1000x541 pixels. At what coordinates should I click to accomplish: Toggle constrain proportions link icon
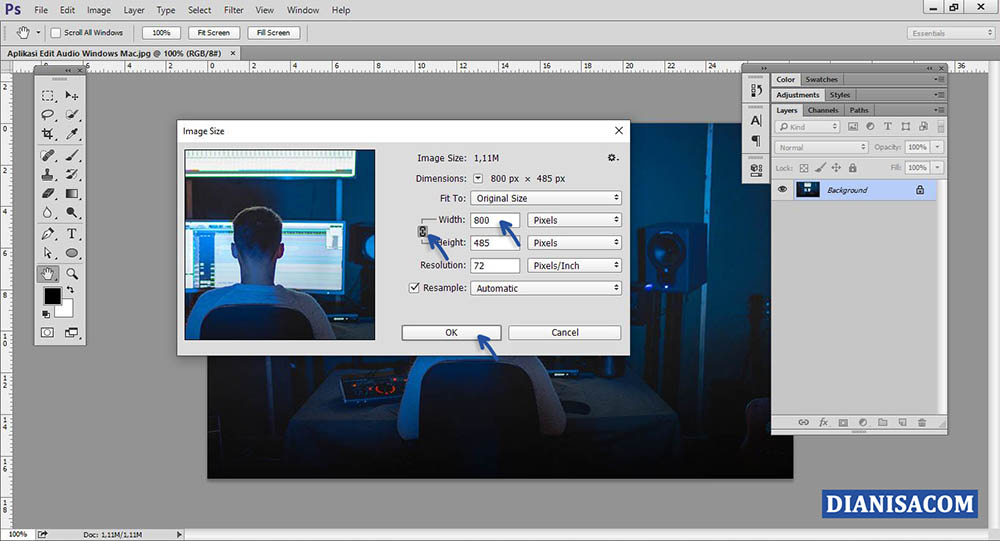click(x=422, y=231)
